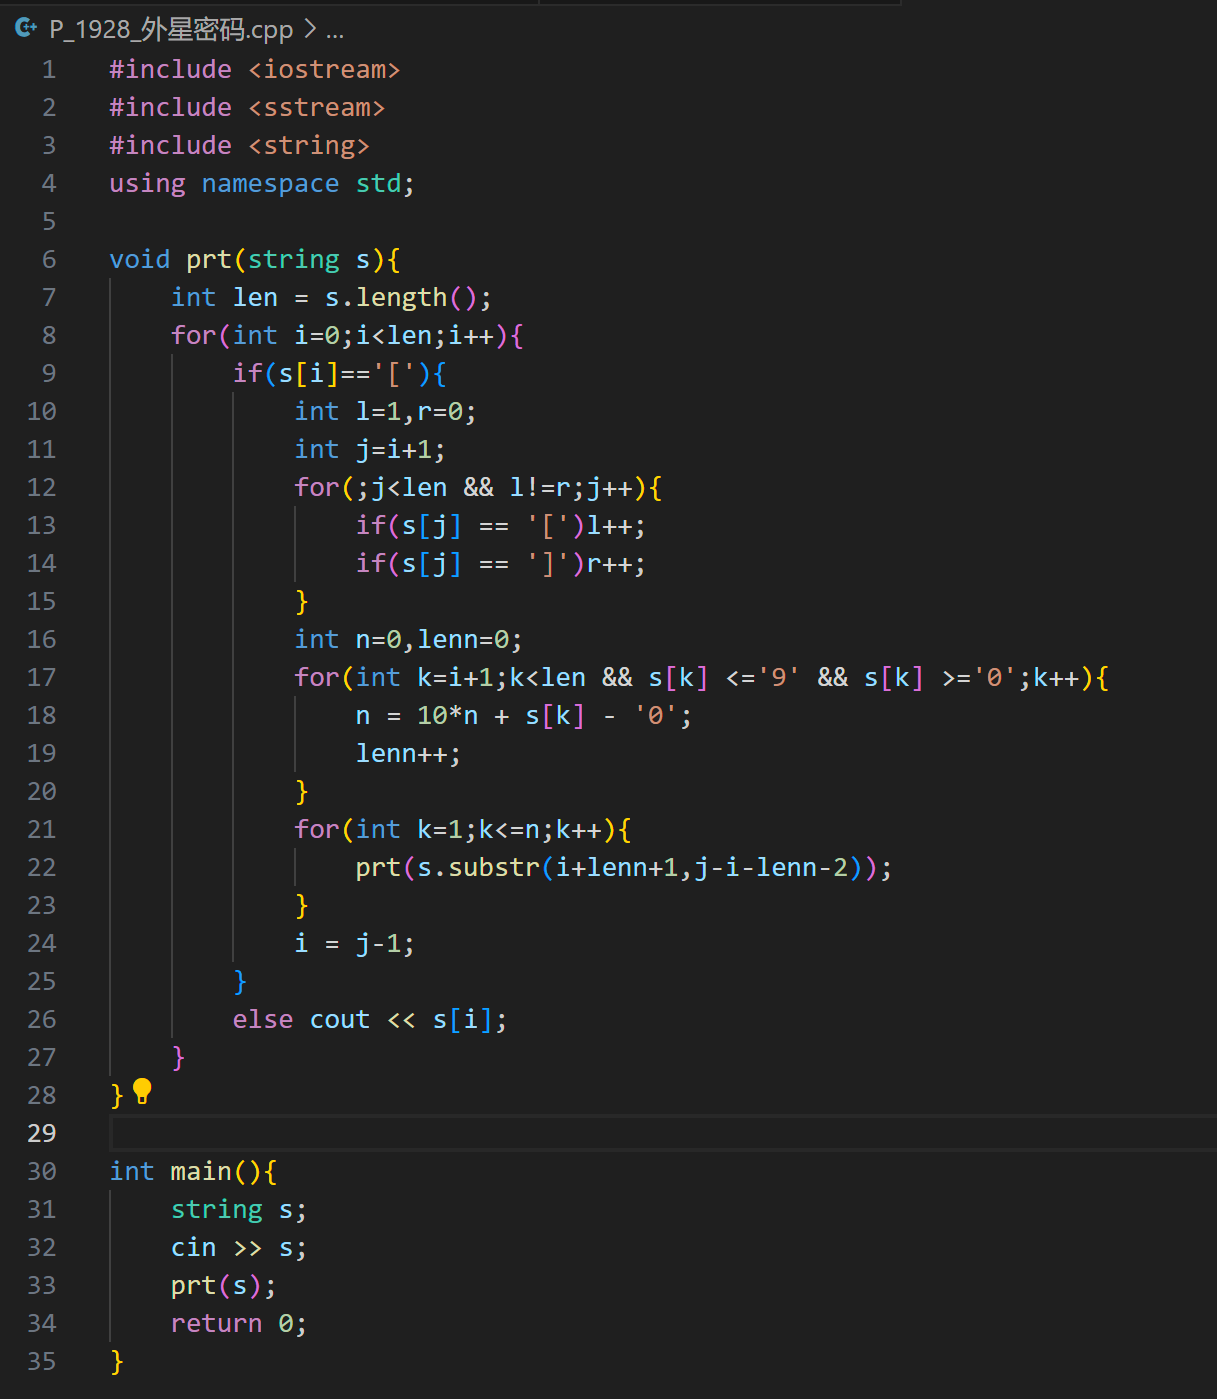Image resolution: width=1217 pixels, height=1399 pixels.
Task: Click the namespace keyword on line 4
Action: pos(270,184)
